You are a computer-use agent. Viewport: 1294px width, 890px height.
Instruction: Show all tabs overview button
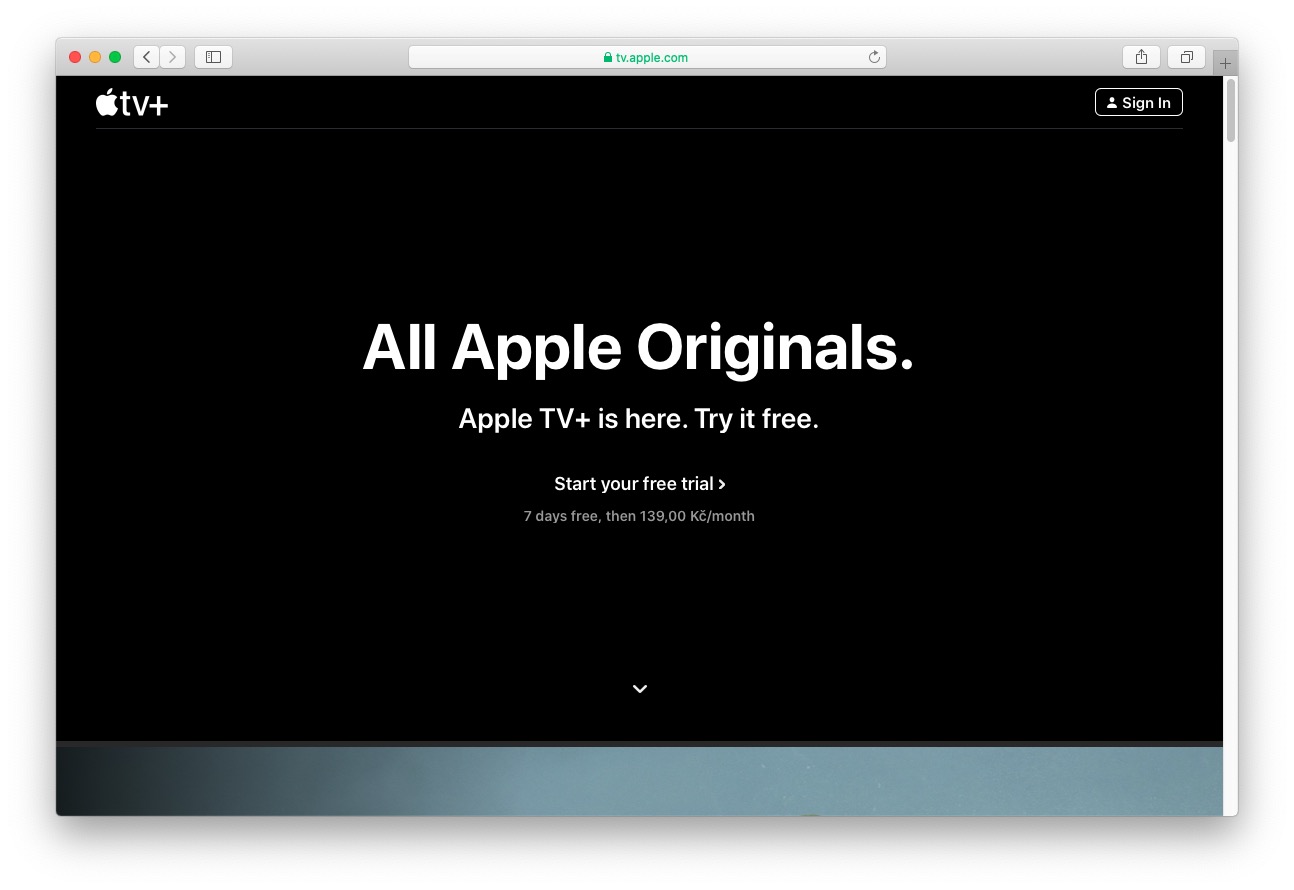coord(1187,57)
